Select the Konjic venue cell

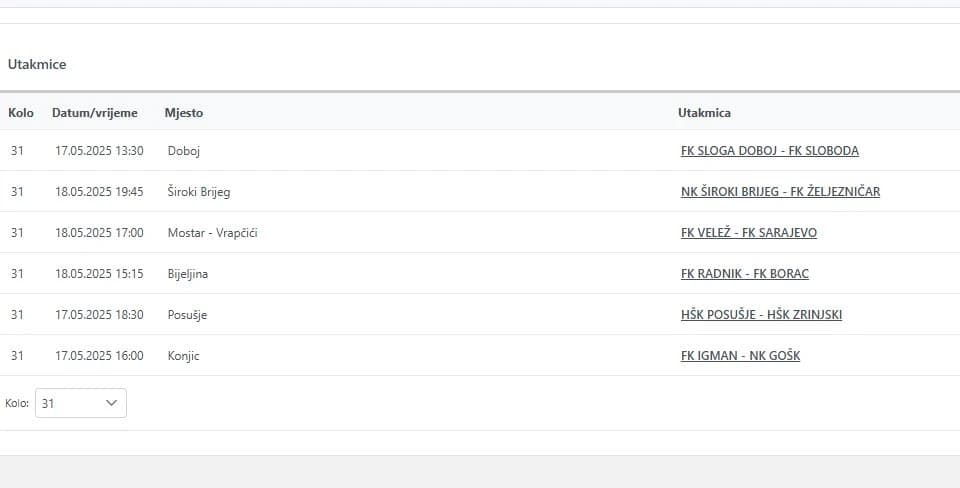[184, 356]
